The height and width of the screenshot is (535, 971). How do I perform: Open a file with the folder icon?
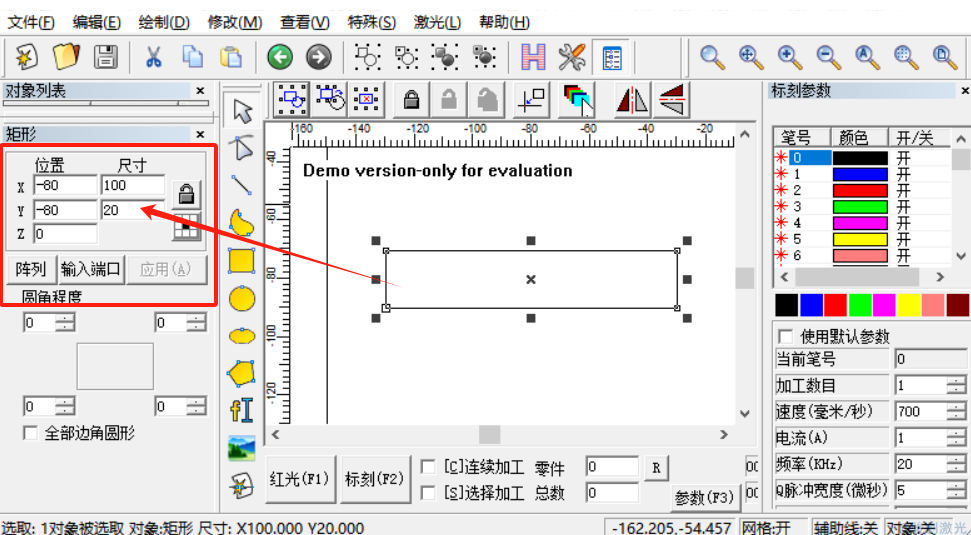coord(66,57)
